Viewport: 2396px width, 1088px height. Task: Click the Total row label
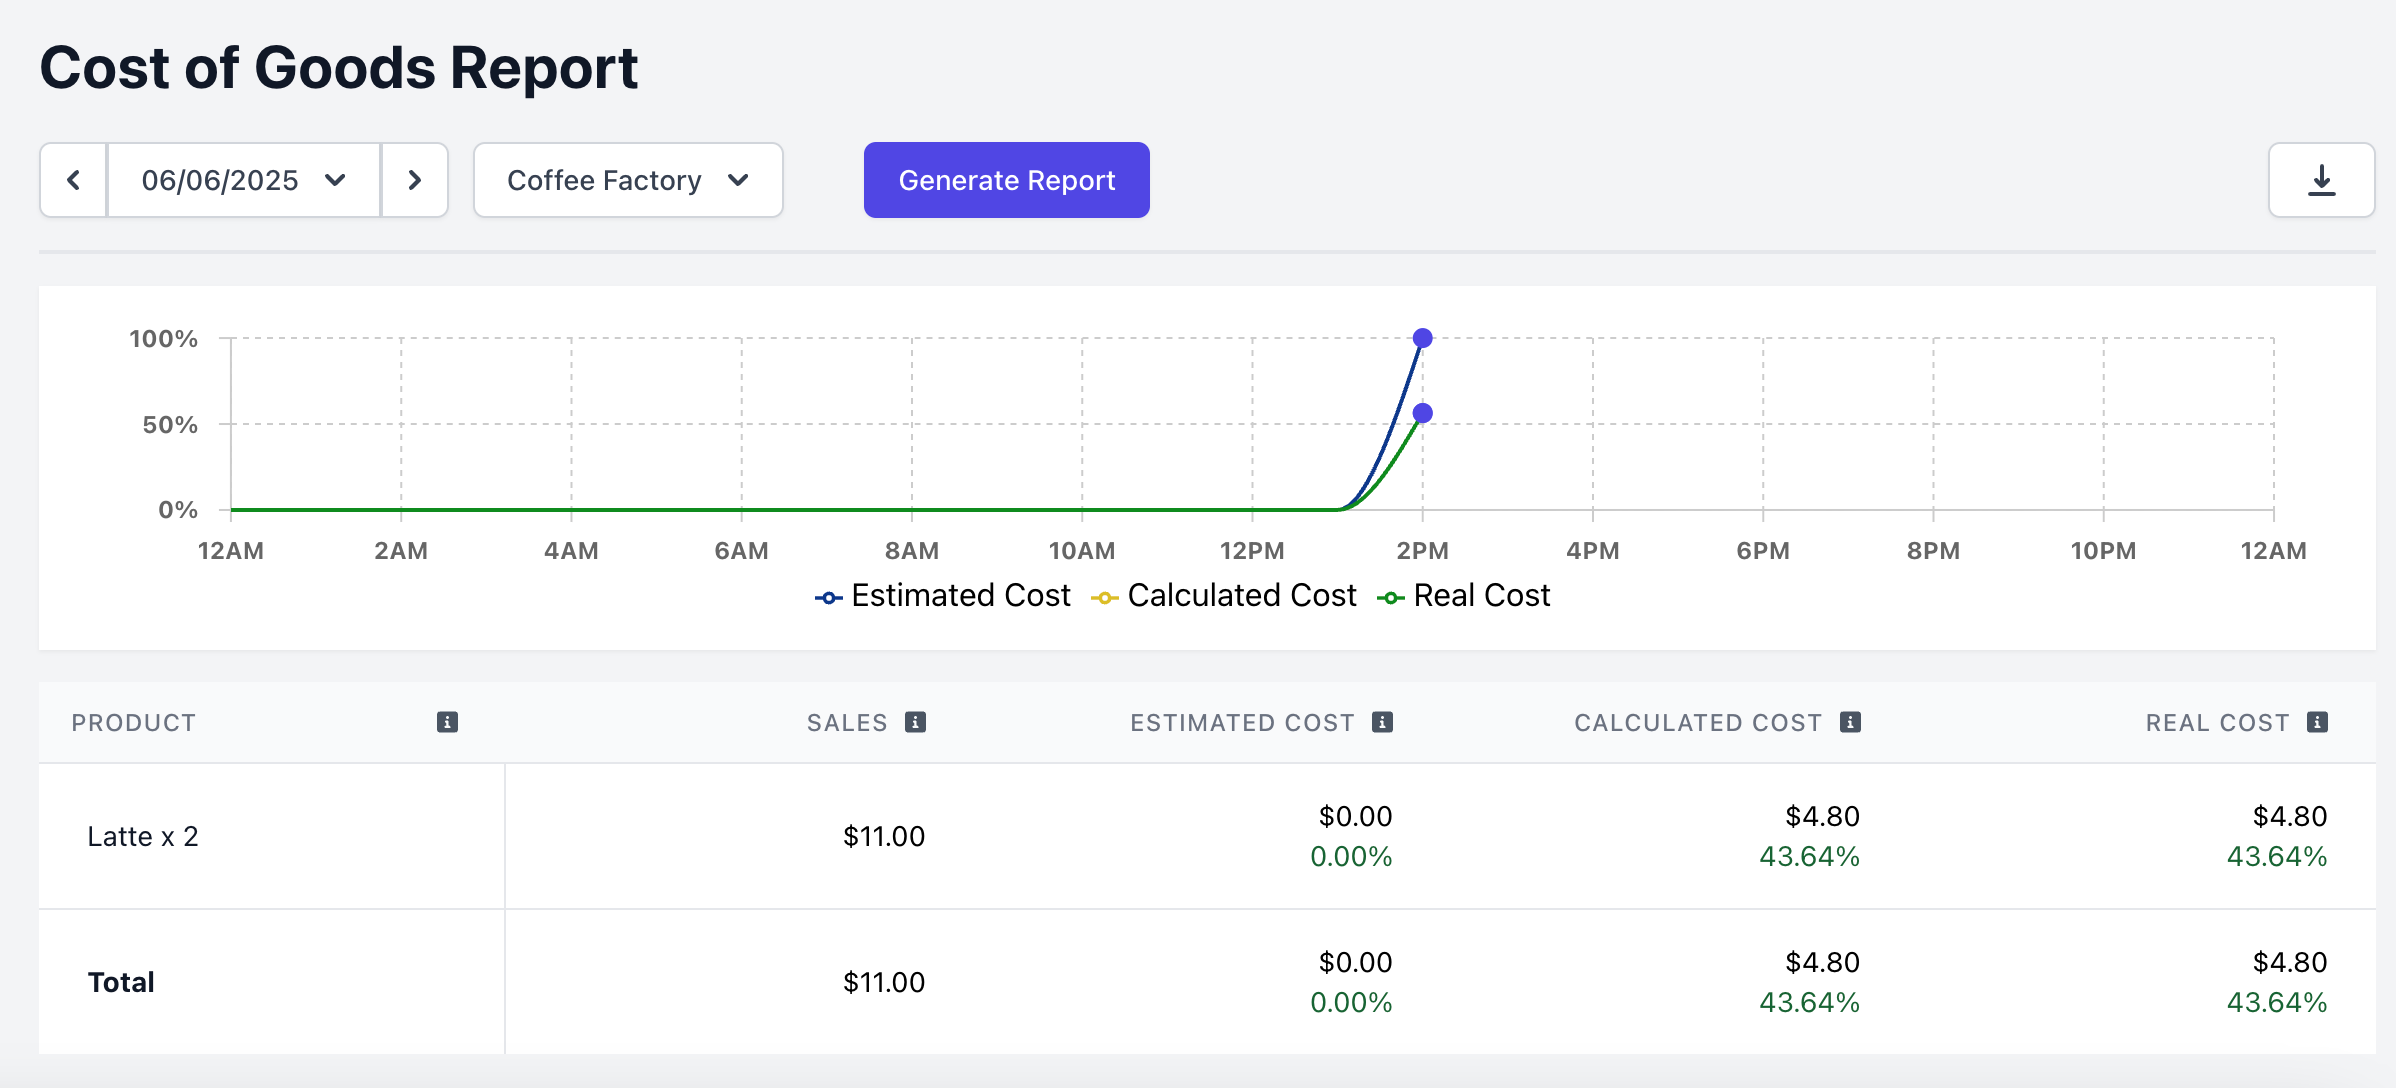[121, 982]
